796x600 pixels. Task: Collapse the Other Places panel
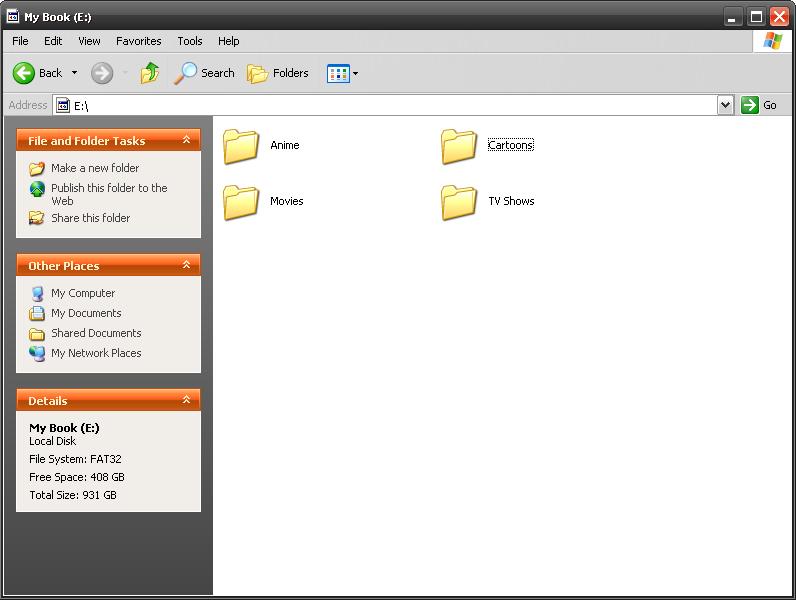coord(186,264)
